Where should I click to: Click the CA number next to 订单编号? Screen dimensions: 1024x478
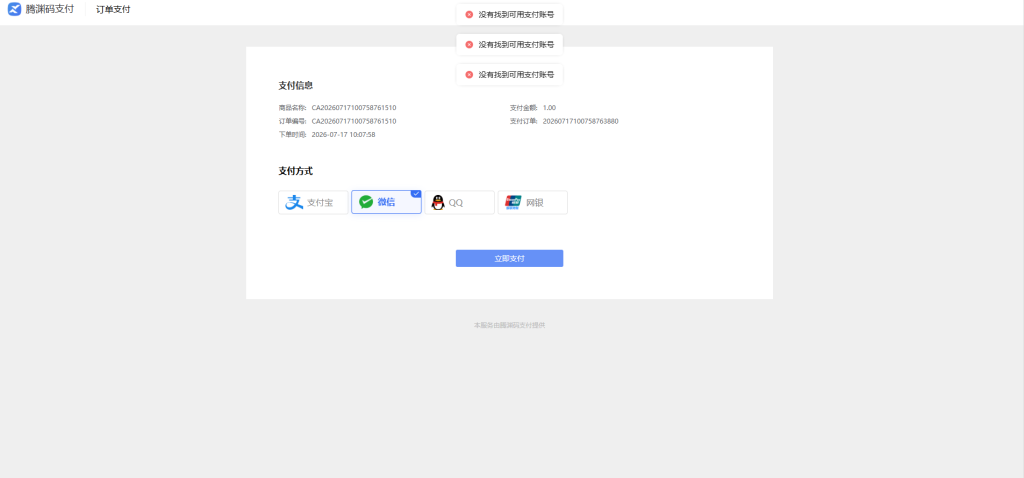[354, 121]
